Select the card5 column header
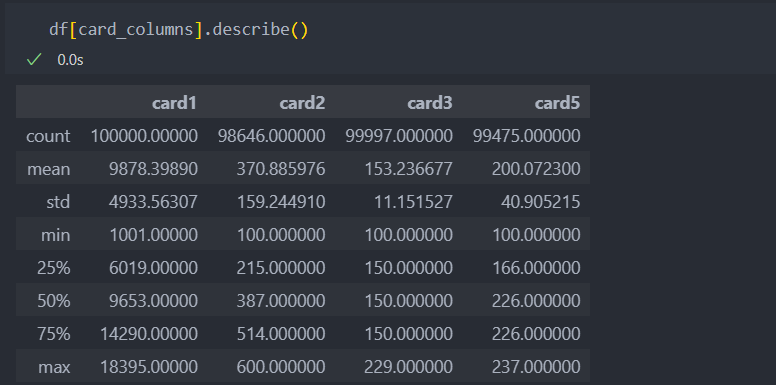Screen dimensions: 776x385 557,103
